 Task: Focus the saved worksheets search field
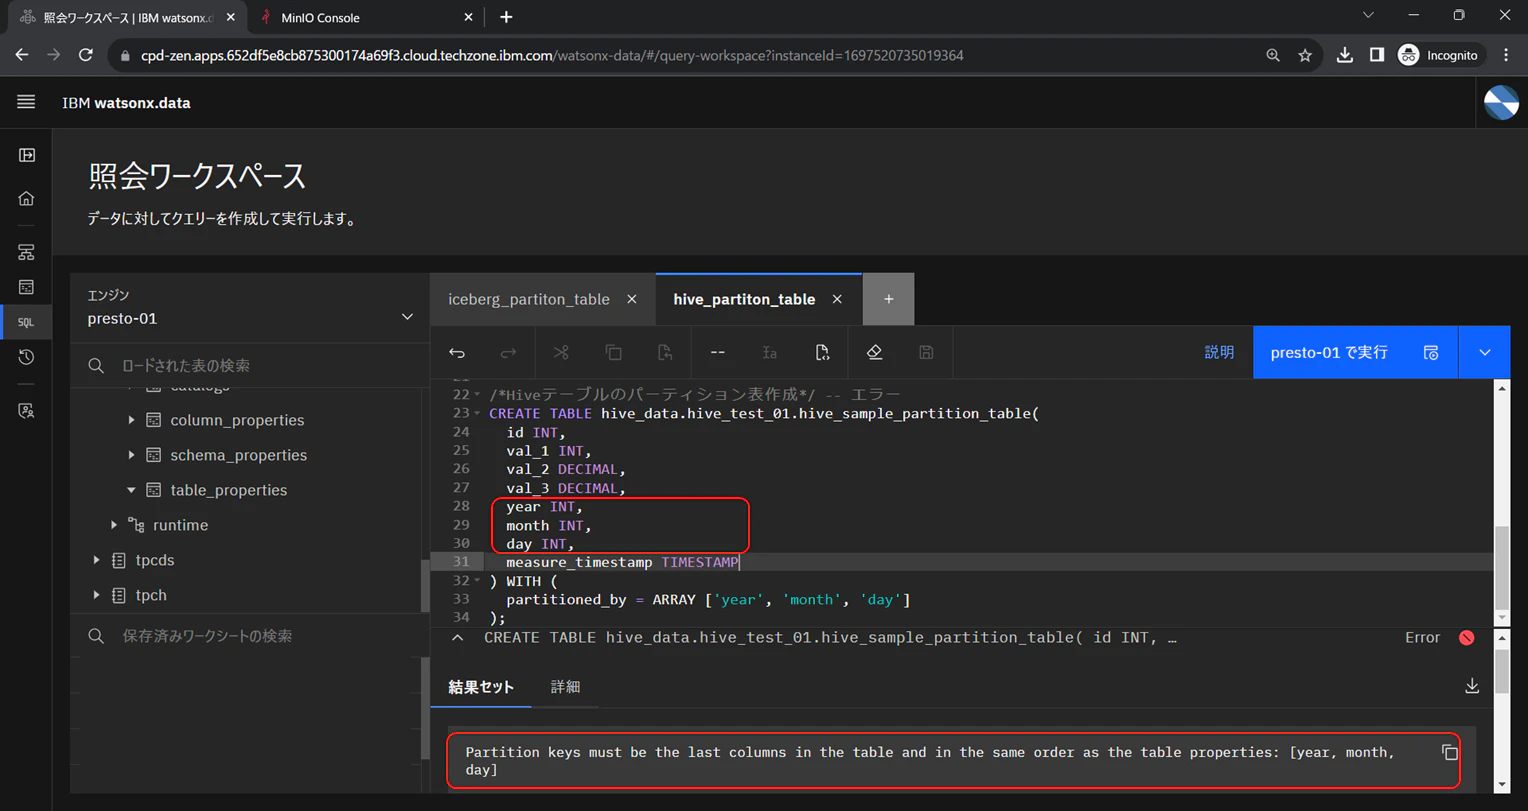pos(250,636)
